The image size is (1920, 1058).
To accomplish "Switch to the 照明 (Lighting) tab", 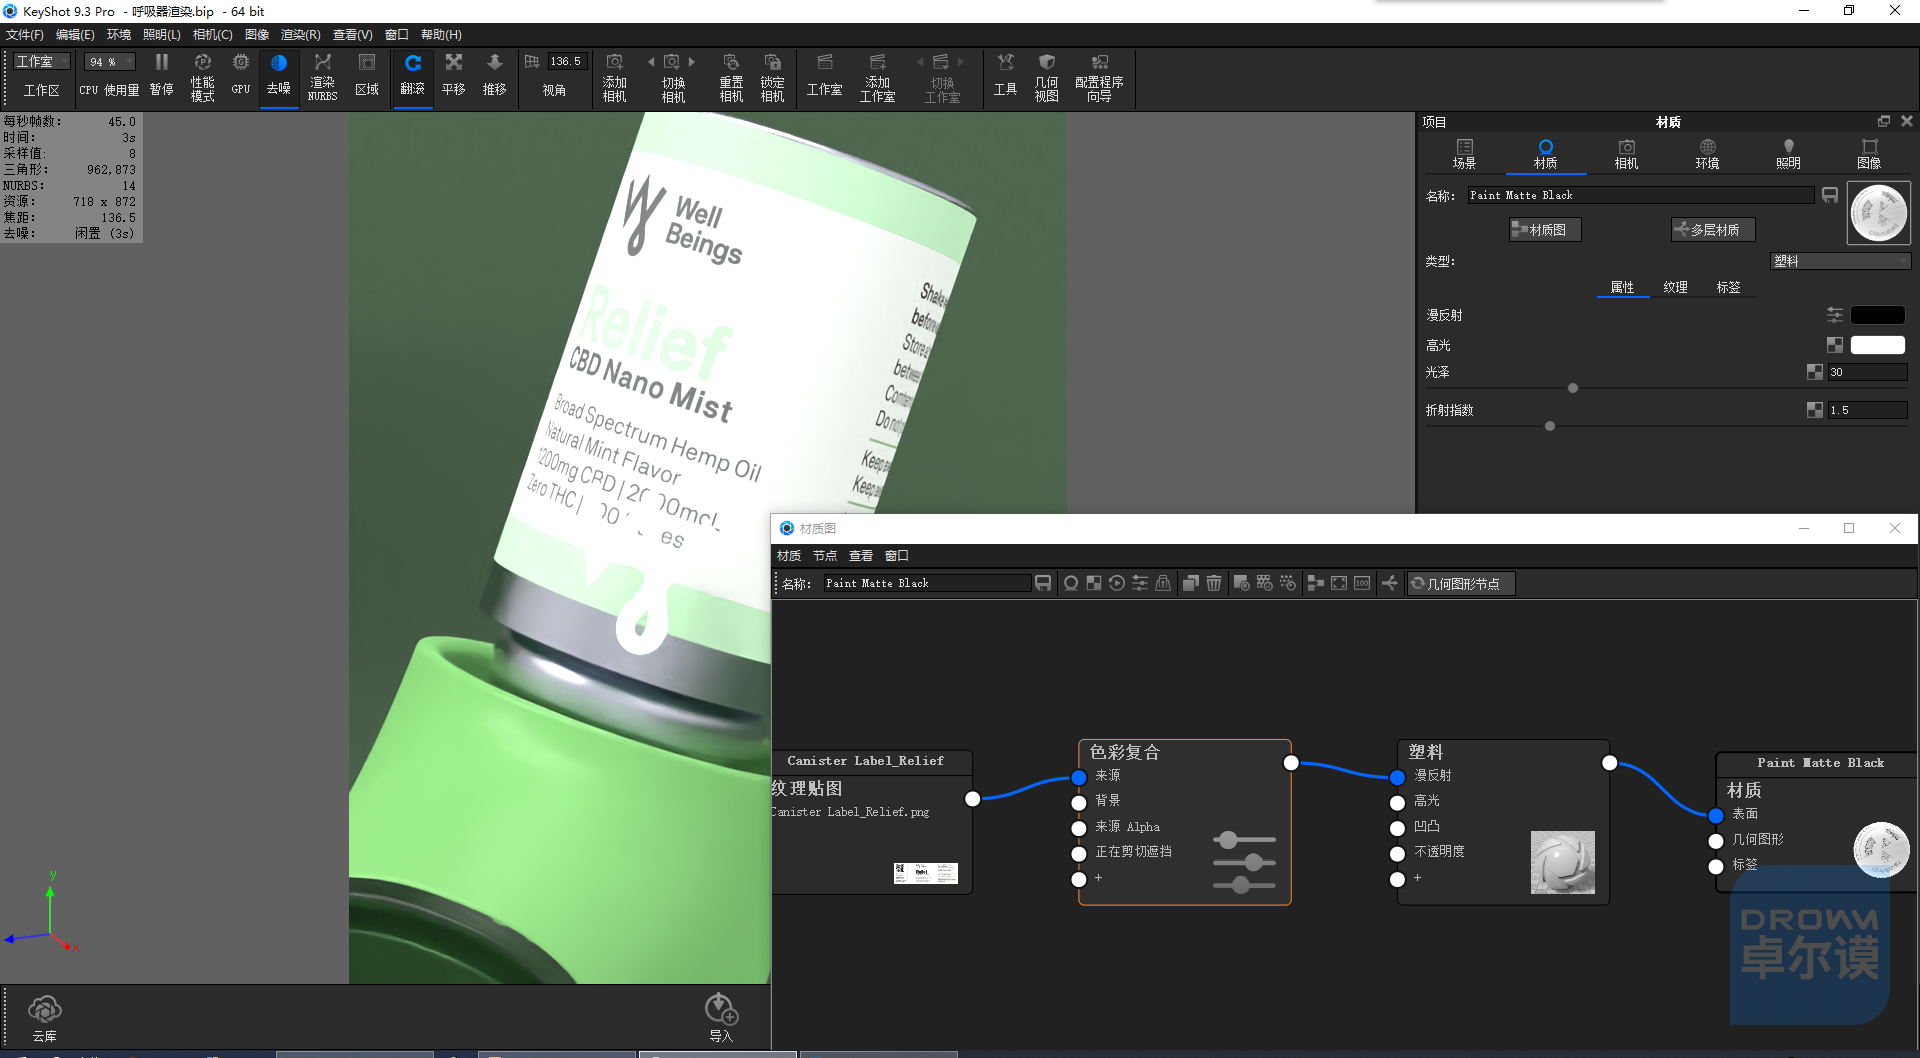I will 1788,154.
